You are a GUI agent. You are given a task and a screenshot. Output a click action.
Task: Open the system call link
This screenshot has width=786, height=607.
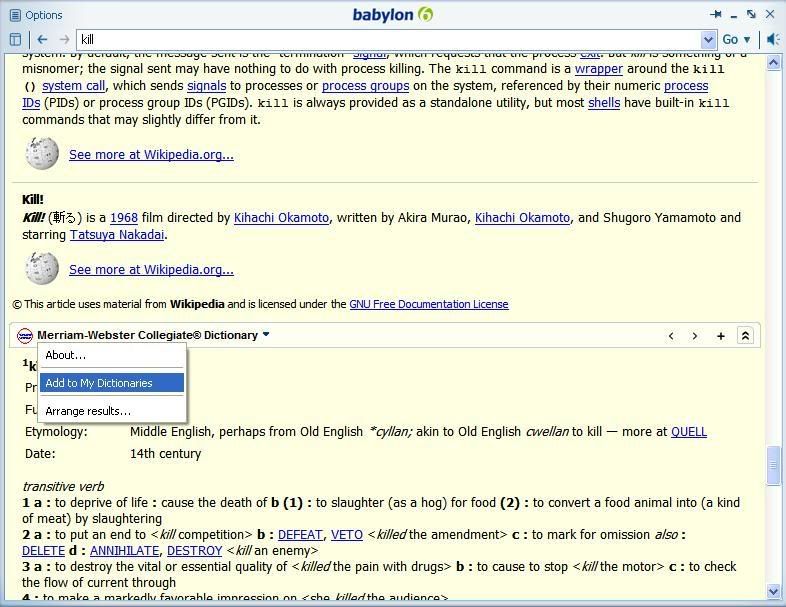point(74,86)
